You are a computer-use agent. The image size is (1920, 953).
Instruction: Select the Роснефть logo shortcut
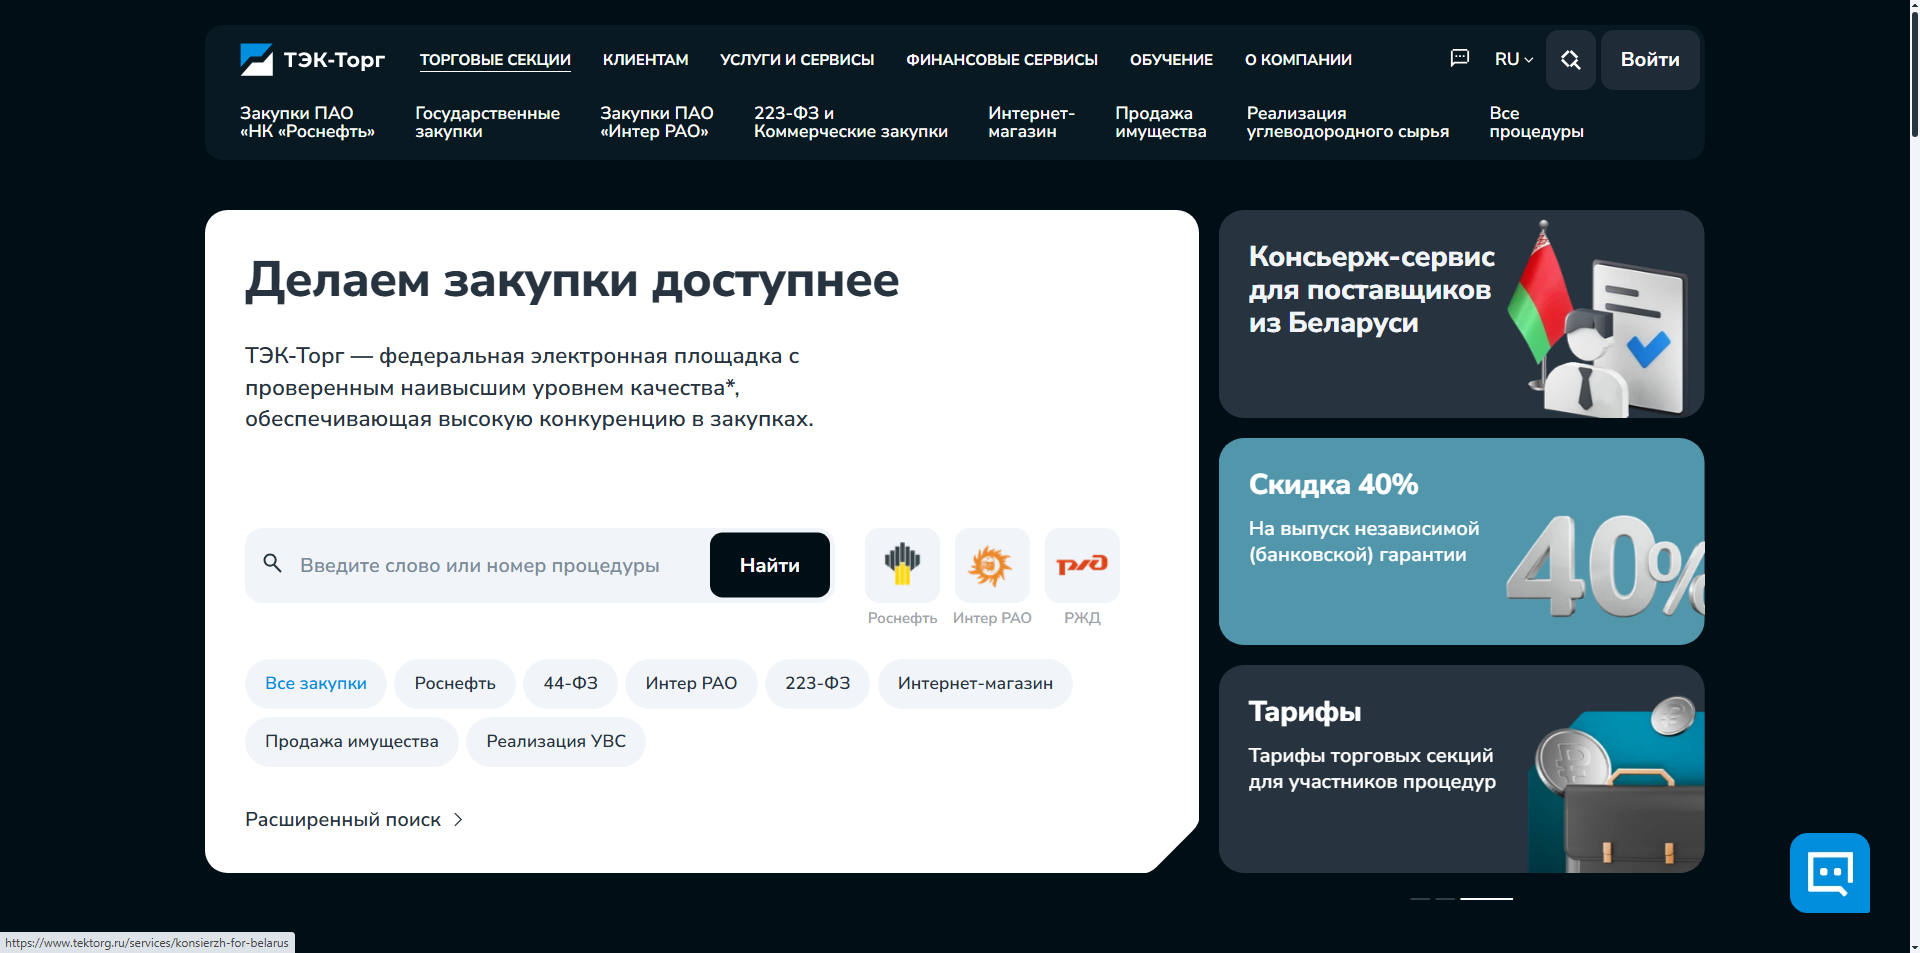(902, 565)
